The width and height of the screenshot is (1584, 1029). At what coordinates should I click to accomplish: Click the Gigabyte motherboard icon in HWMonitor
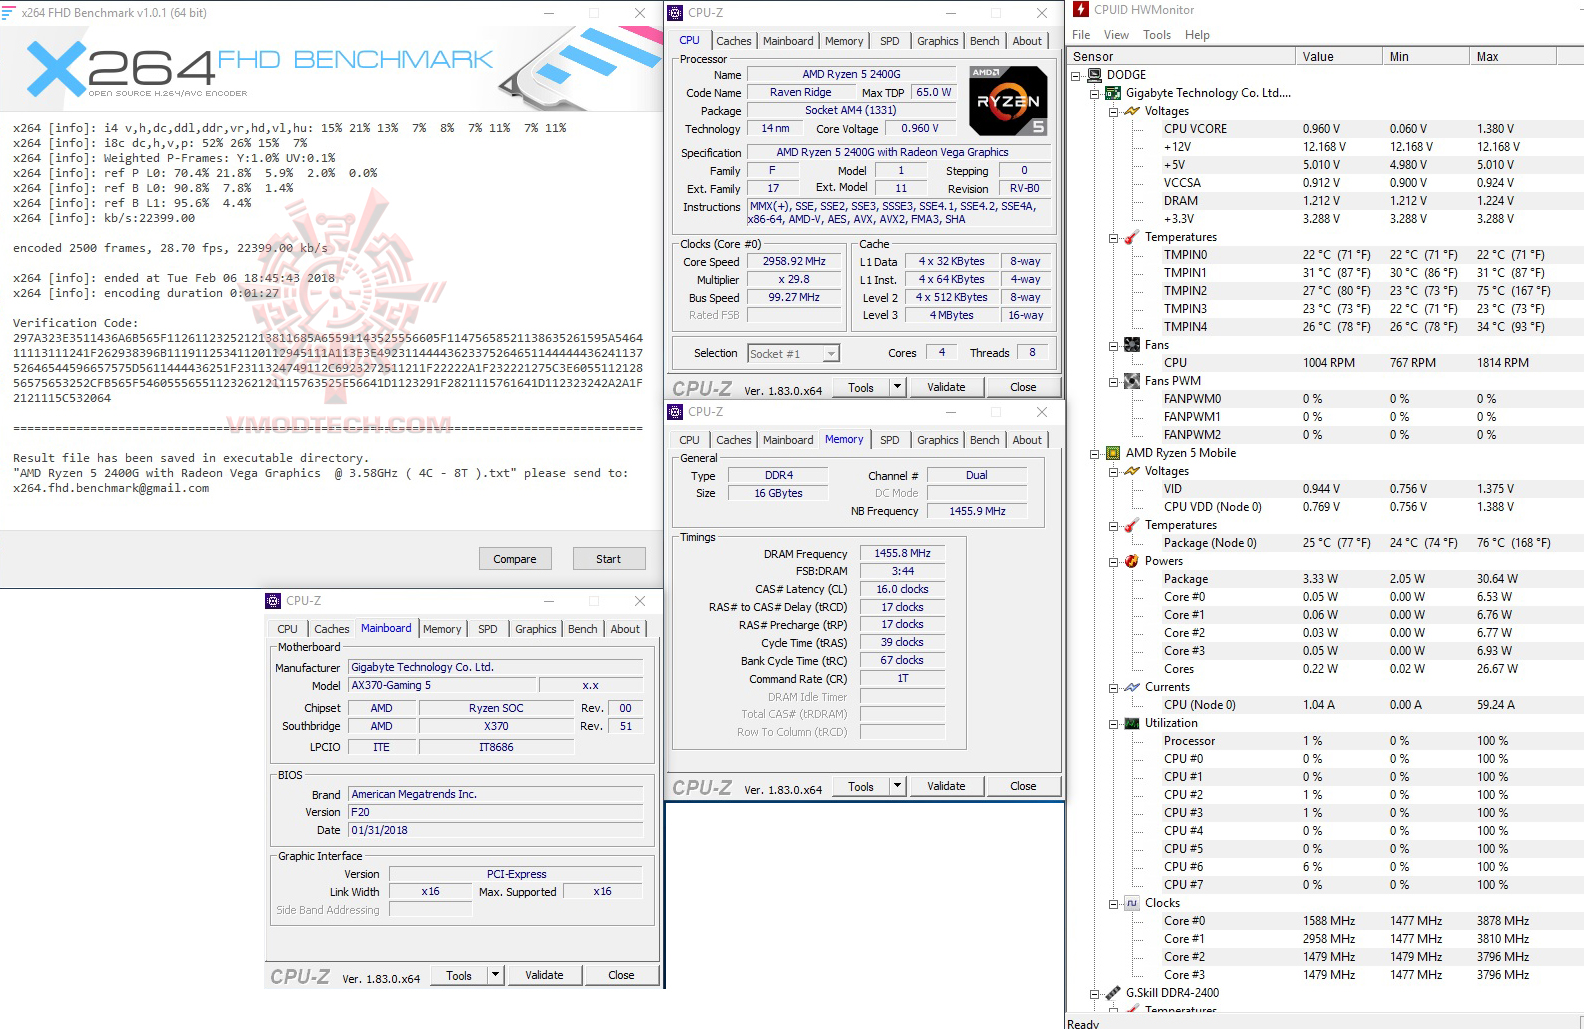[x=1112, y=93]
